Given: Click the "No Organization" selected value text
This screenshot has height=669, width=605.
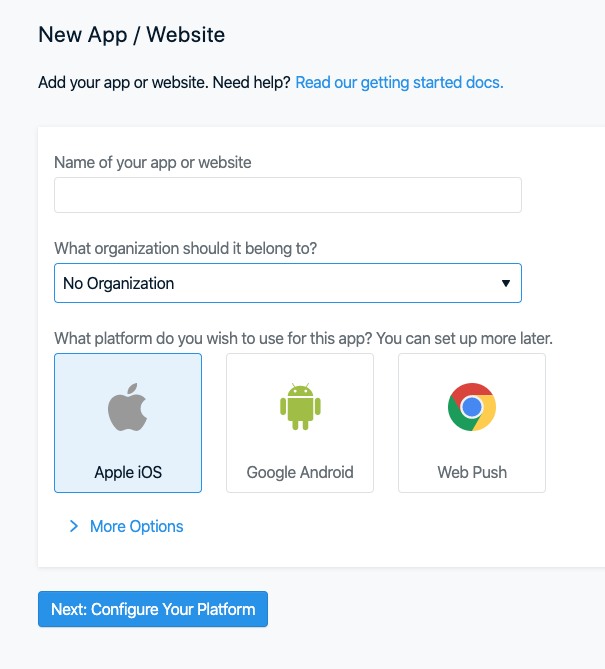Looking at the screenshot, I should (119, 283).
